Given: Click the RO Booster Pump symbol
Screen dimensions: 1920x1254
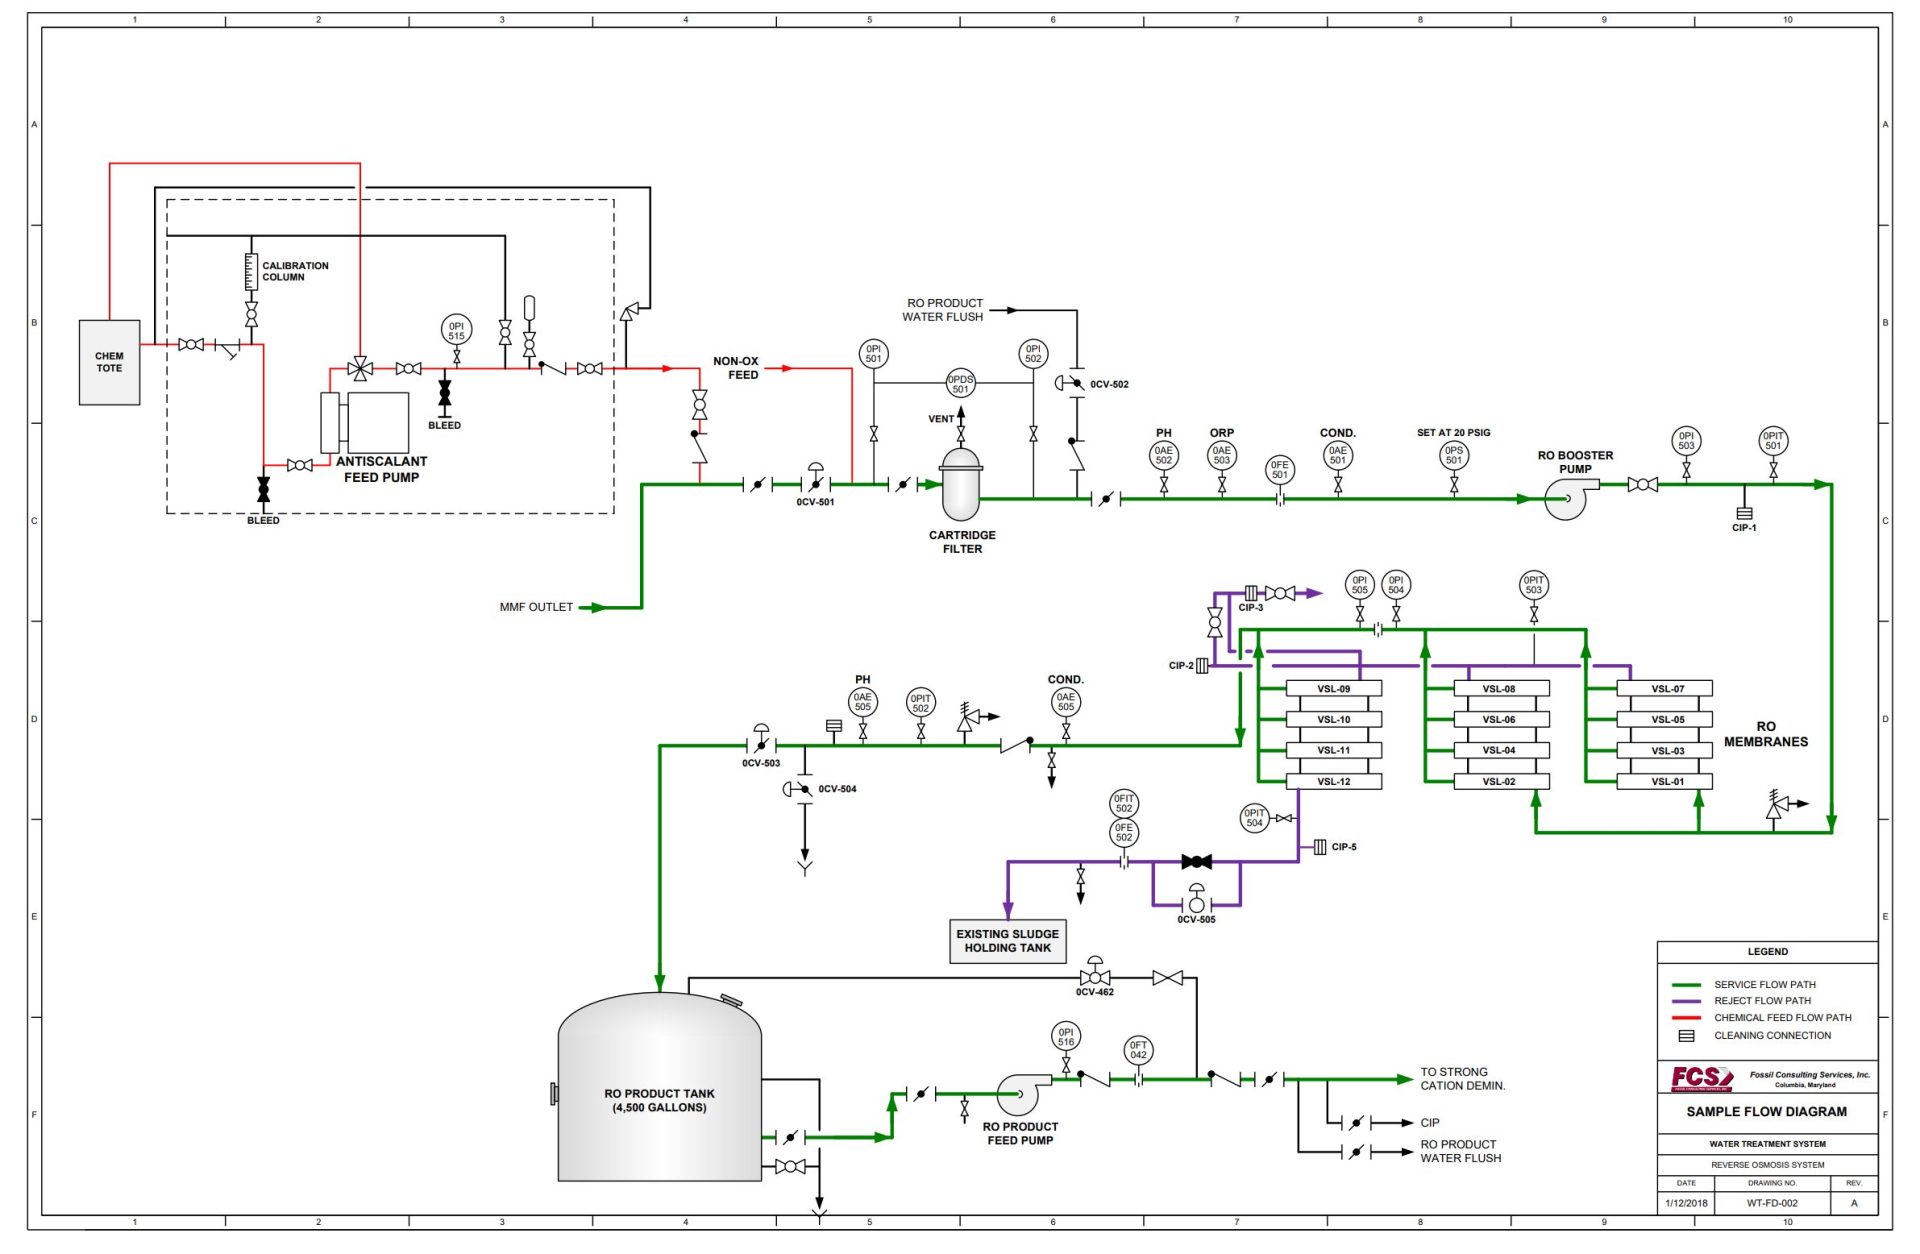Looking at the screenshot, I should pyautogui.click(x=1570, y=498).
